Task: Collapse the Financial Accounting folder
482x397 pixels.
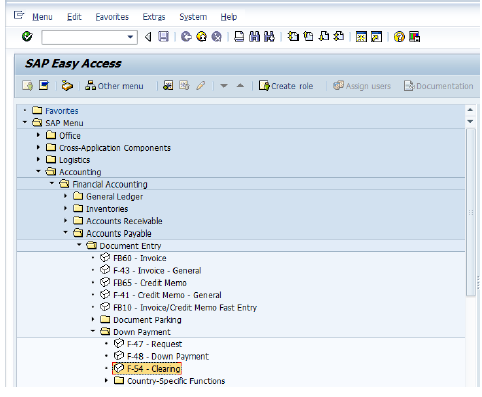Action: [x=52, y=183]
